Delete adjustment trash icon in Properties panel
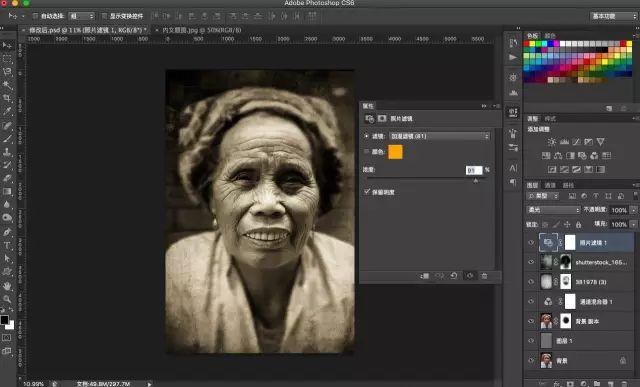Viewport: 640px width, 387px height. click(484, 276)
